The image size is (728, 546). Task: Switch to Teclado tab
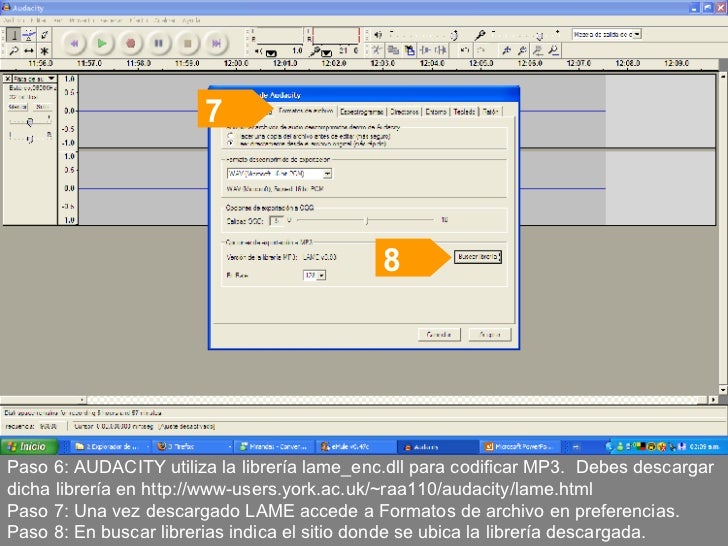point(464,111)
